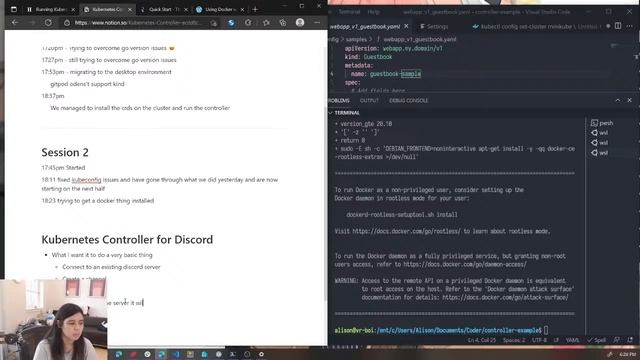640x360 pixels.
Task: Click the docs.docker.com/go/rootless link in terminal
Action: tap(406, 231)
